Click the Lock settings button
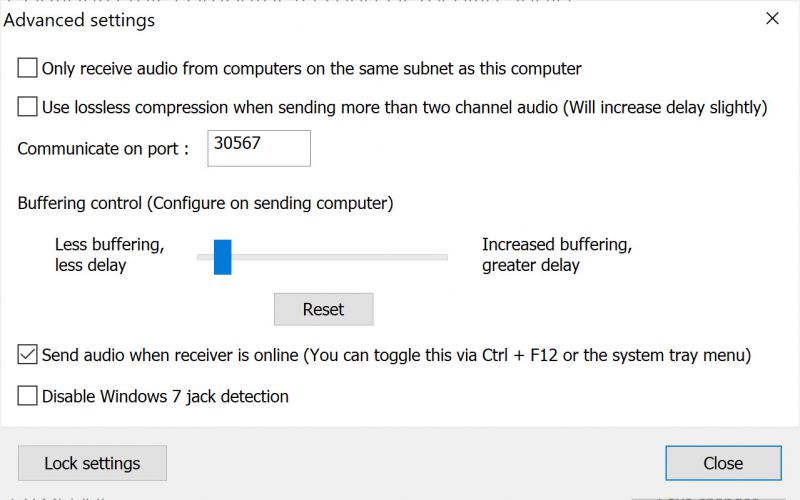The height and width of the screenshot is (500, 800). [92, 463]
